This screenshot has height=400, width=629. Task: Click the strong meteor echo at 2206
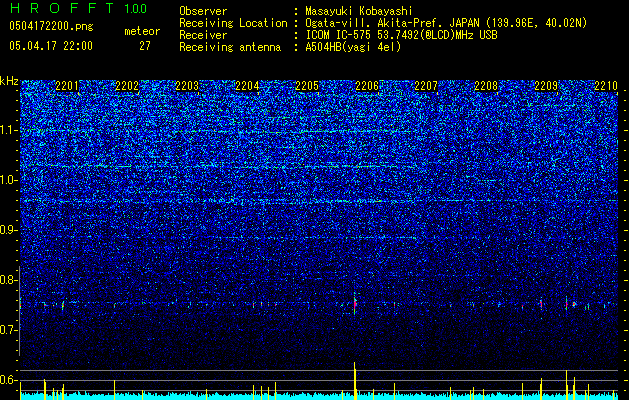tap(355, 304)
